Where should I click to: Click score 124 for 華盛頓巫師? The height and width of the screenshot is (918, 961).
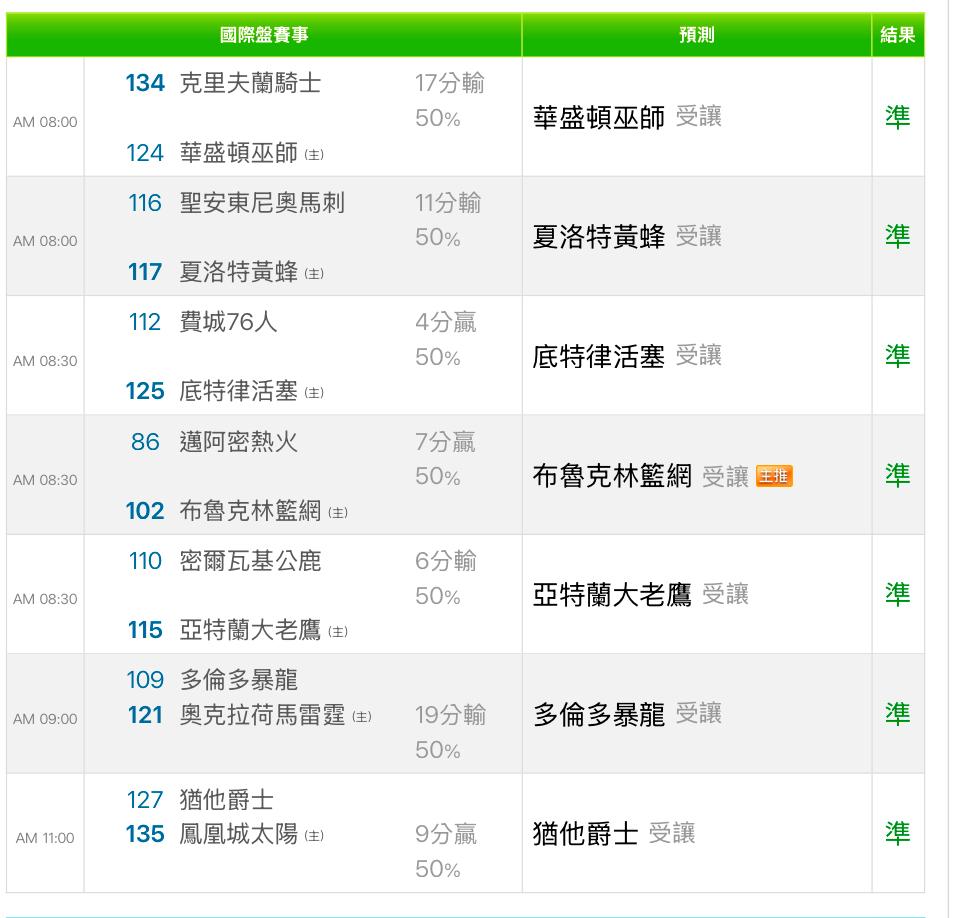[145, 153]
